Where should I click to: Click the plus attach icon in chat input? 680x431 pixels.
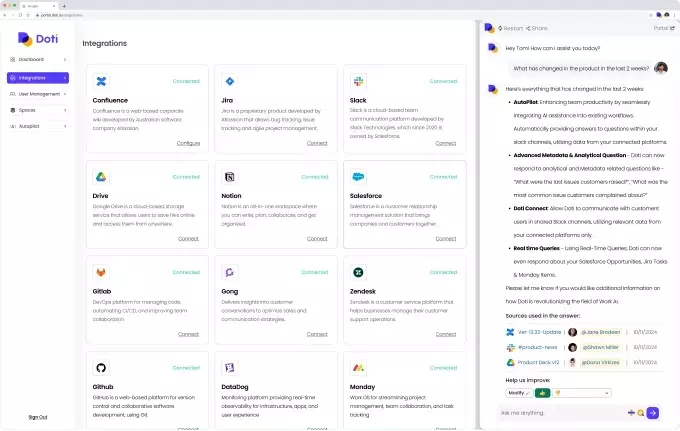[631, 413]
